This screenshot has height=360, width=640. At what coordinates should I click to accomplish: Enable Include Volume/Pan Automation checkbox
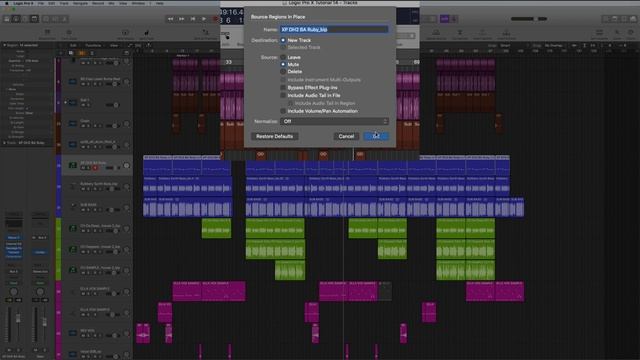click(283, 111)
